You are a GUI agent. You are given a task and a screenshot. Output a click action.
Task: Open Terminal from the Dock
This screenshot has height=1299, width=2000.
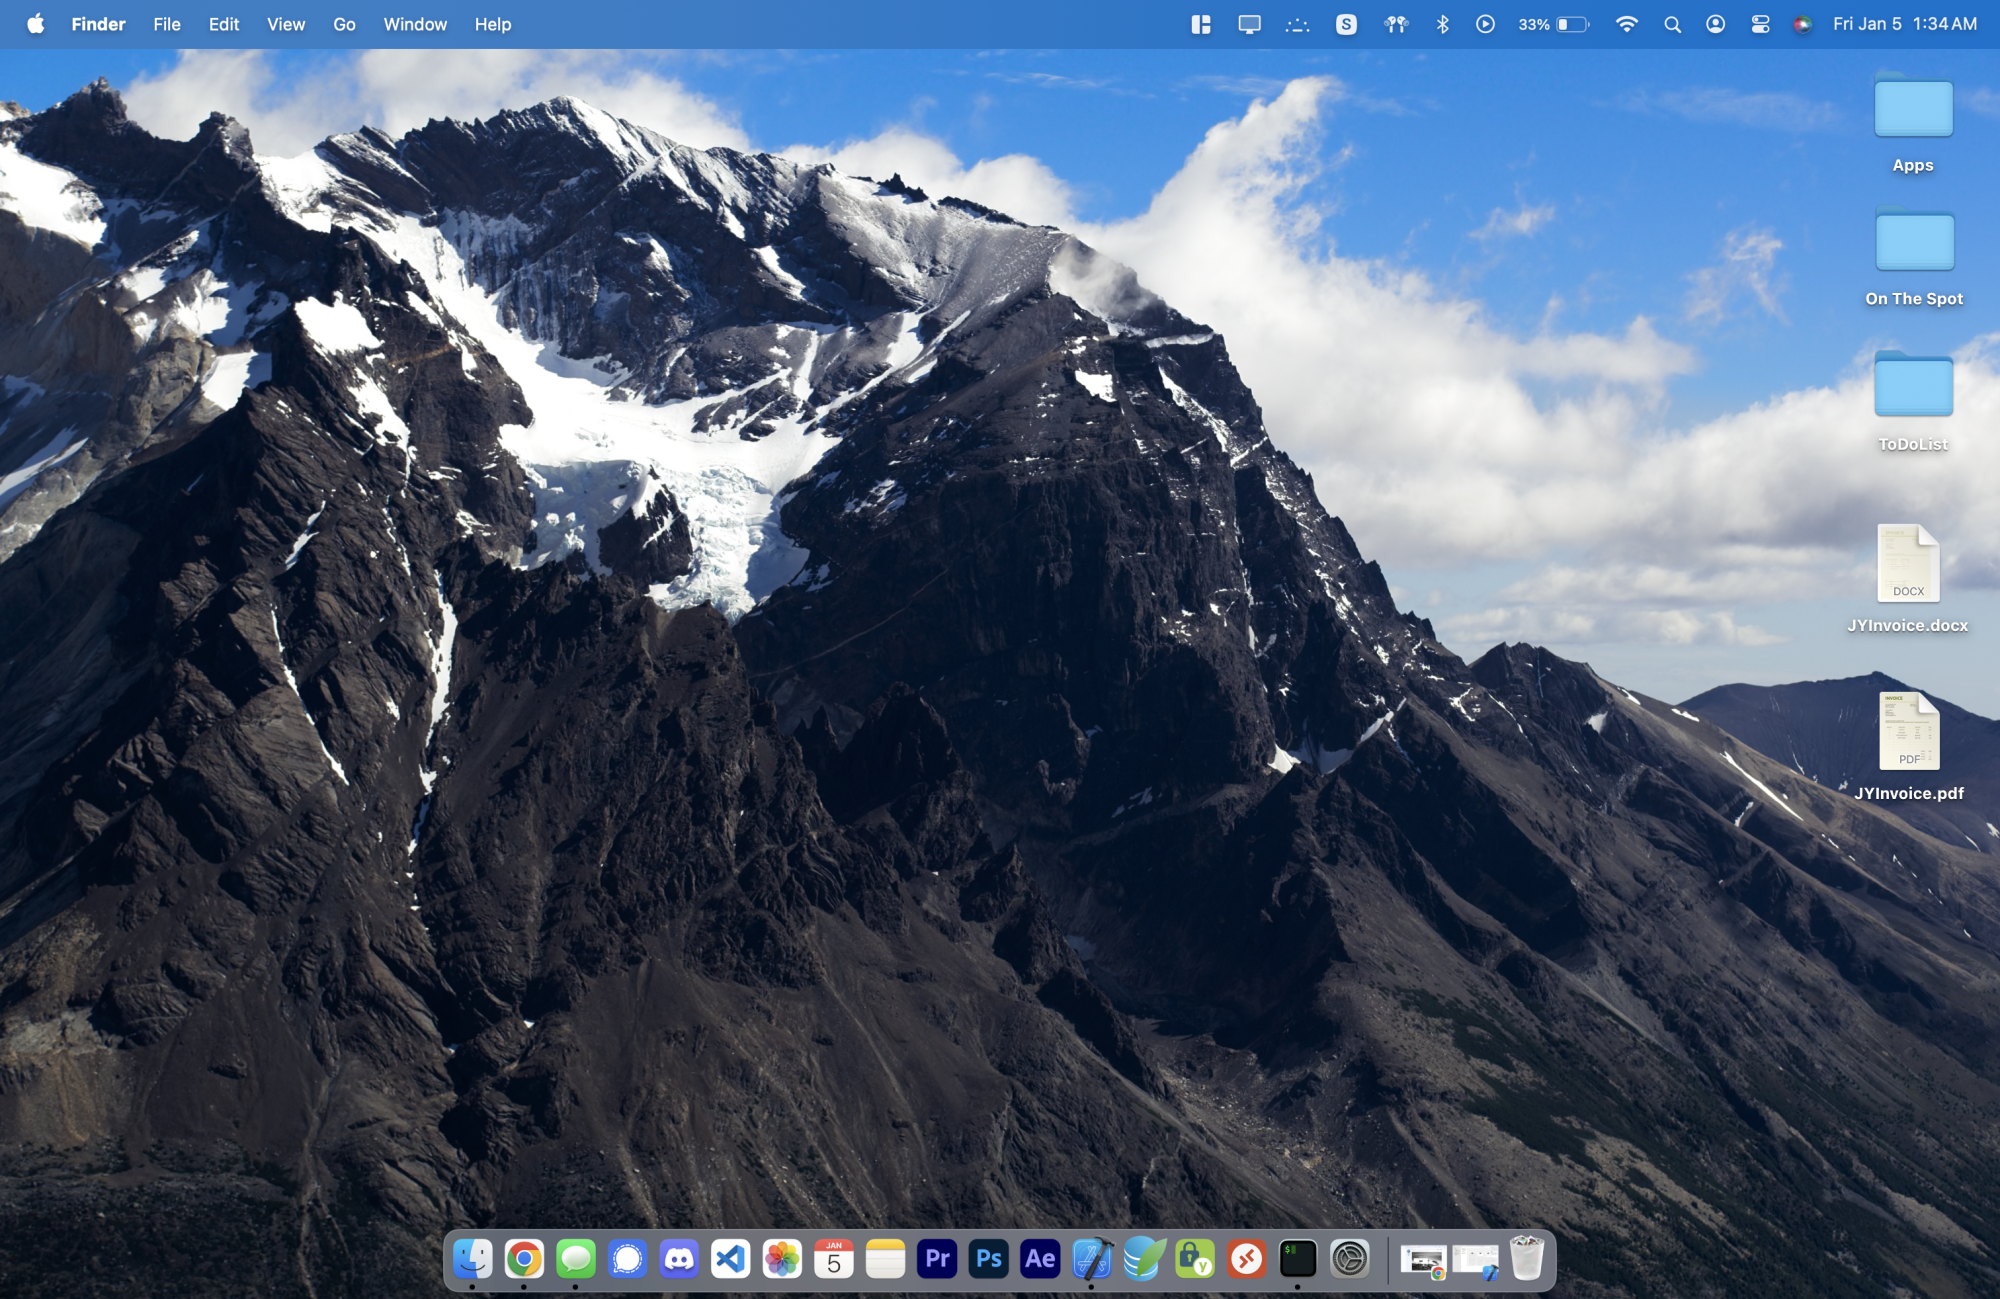[x=1297, y=1258]
